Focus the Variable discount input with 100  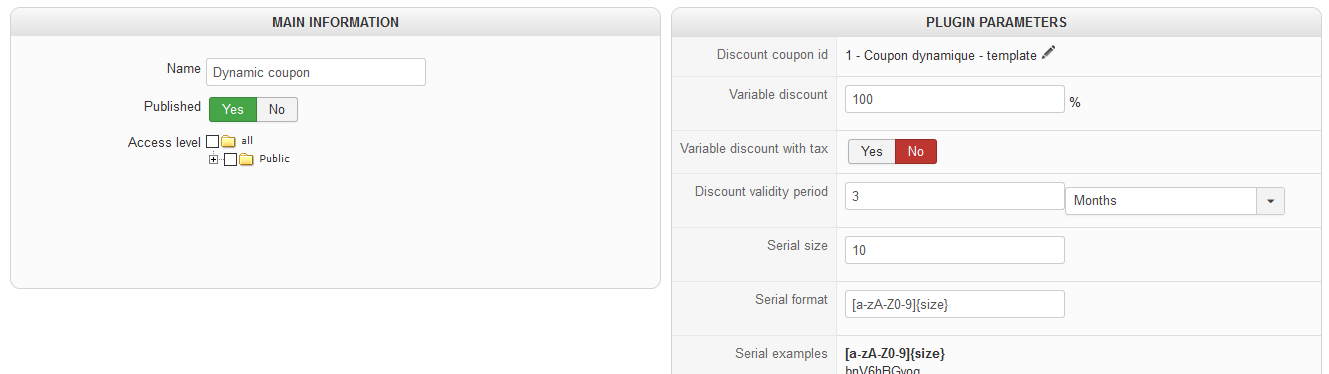click(x=955, y=100)
